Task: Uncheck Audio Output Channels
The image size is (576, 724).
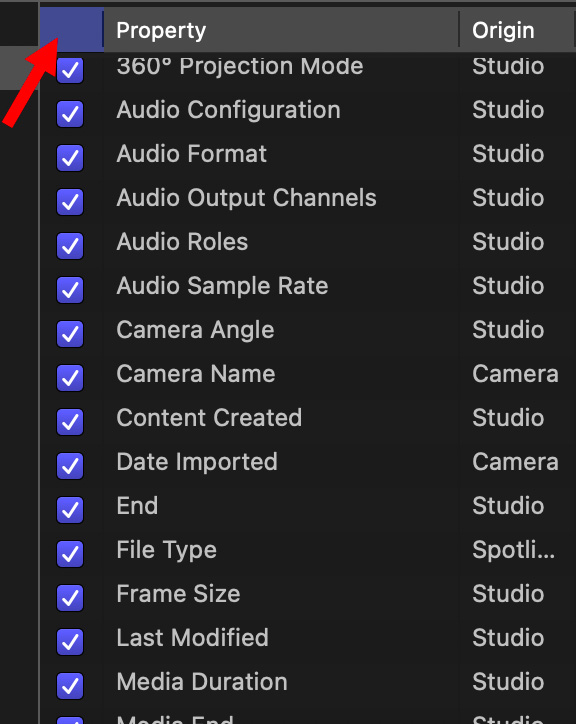Action: 70,202
